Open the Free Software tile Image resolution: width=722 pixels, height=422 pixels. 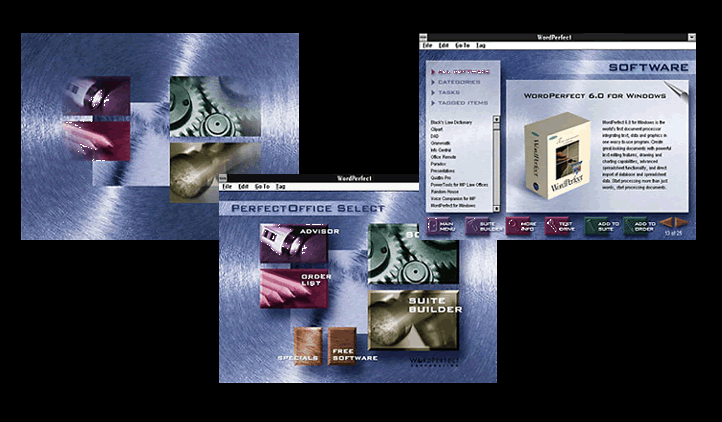(343, 345)
